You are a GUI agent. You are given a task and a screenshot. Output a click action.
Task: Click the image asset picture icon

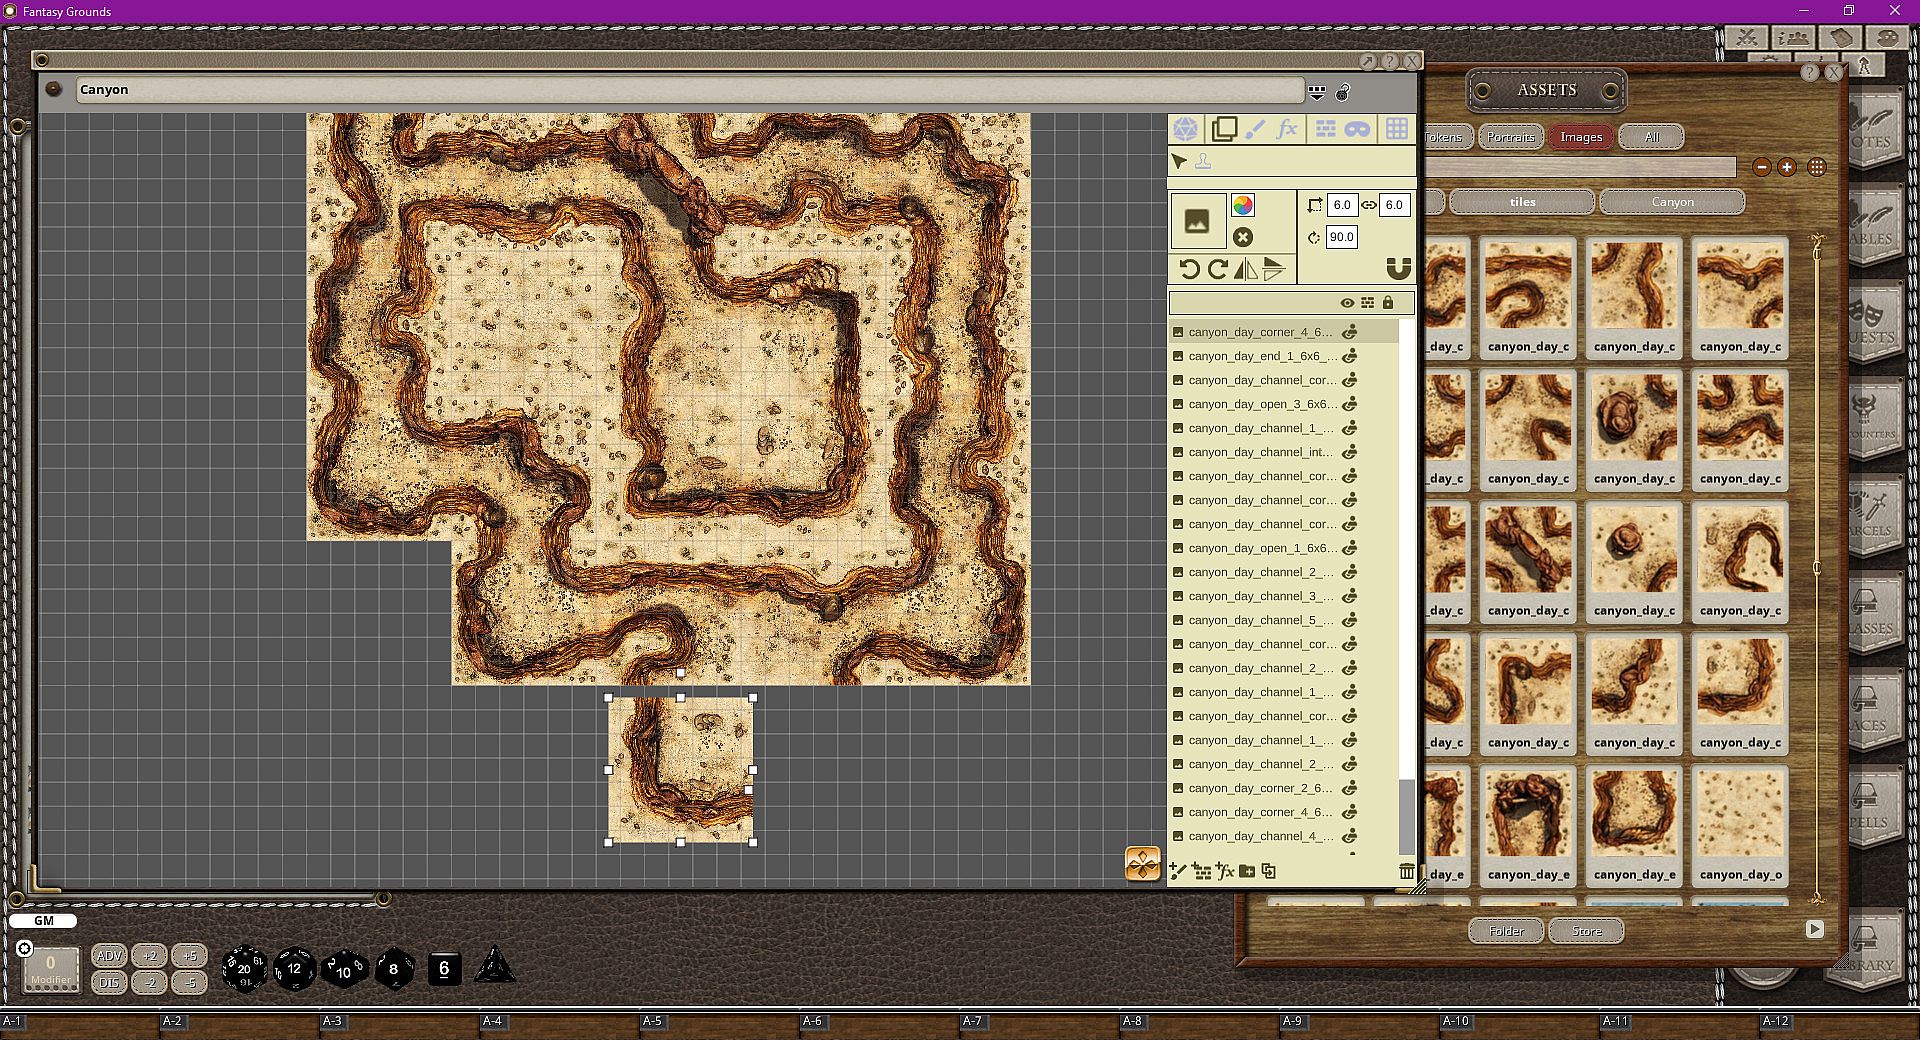click(1197, 221)
